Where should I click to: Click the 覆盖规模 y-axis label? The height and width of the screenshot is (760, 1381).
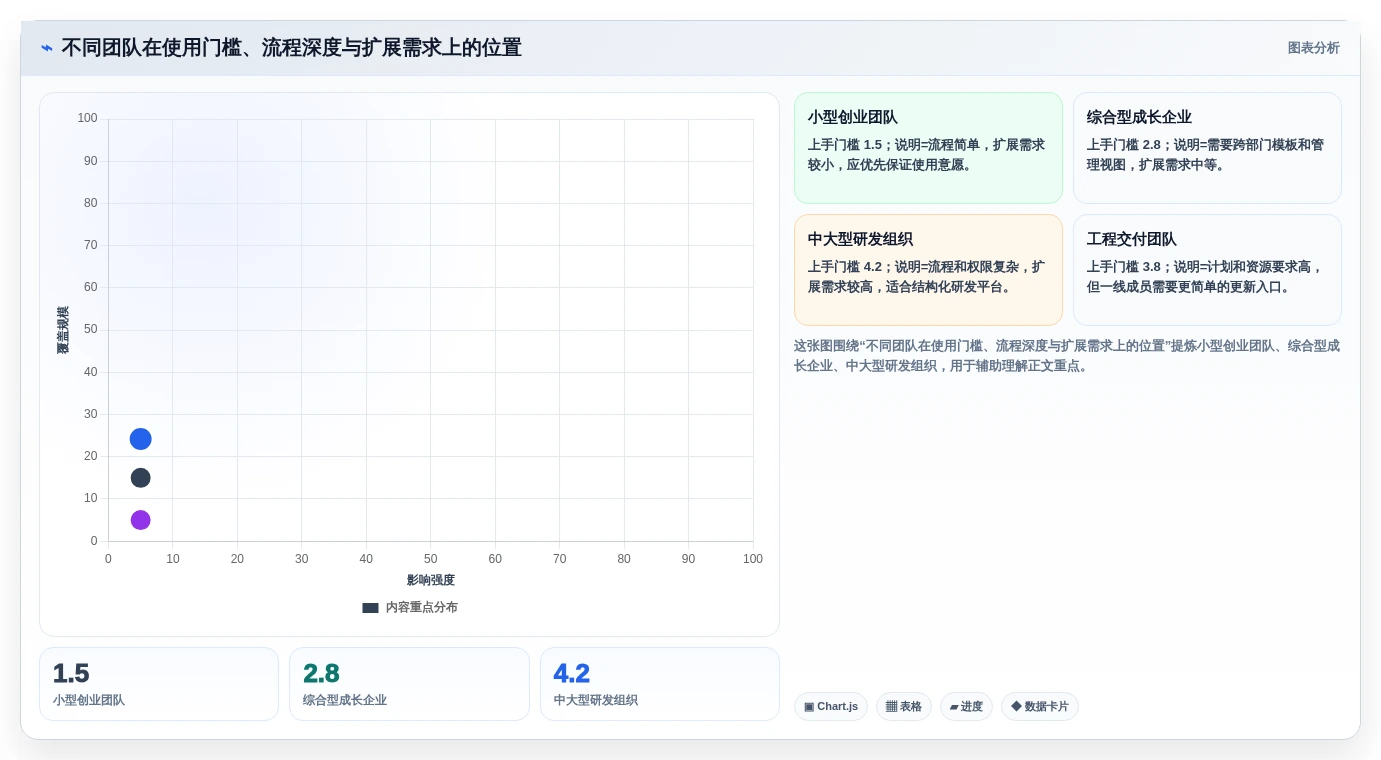63,330
